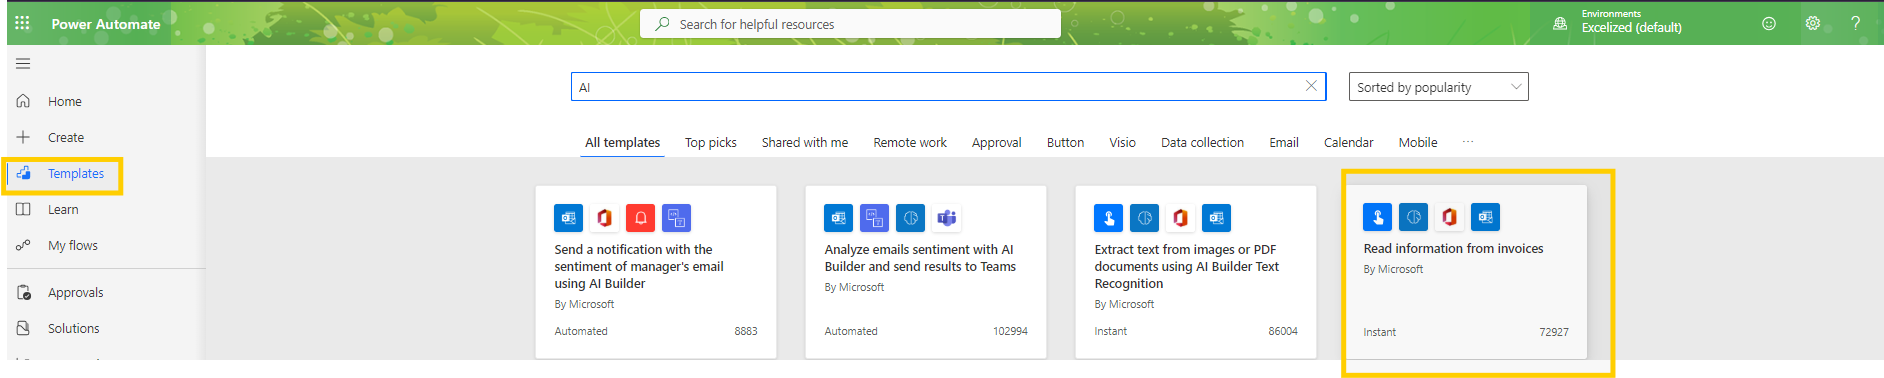Open Approvals in the sidebar
Screen dimensions: 1884x378
[76, 292]
